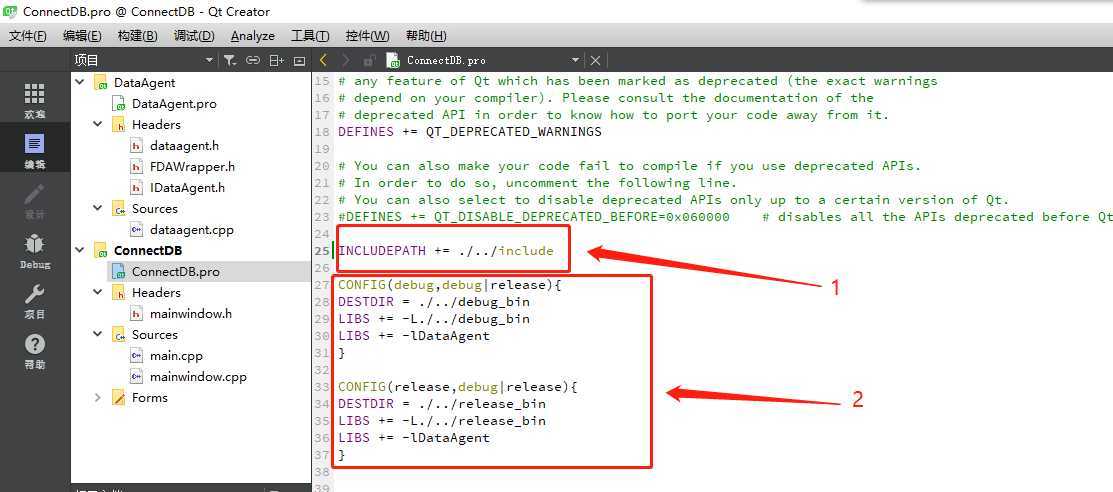Collapse DataAgent Headers folder
The image size is (1113, 492).
(98, 124)
